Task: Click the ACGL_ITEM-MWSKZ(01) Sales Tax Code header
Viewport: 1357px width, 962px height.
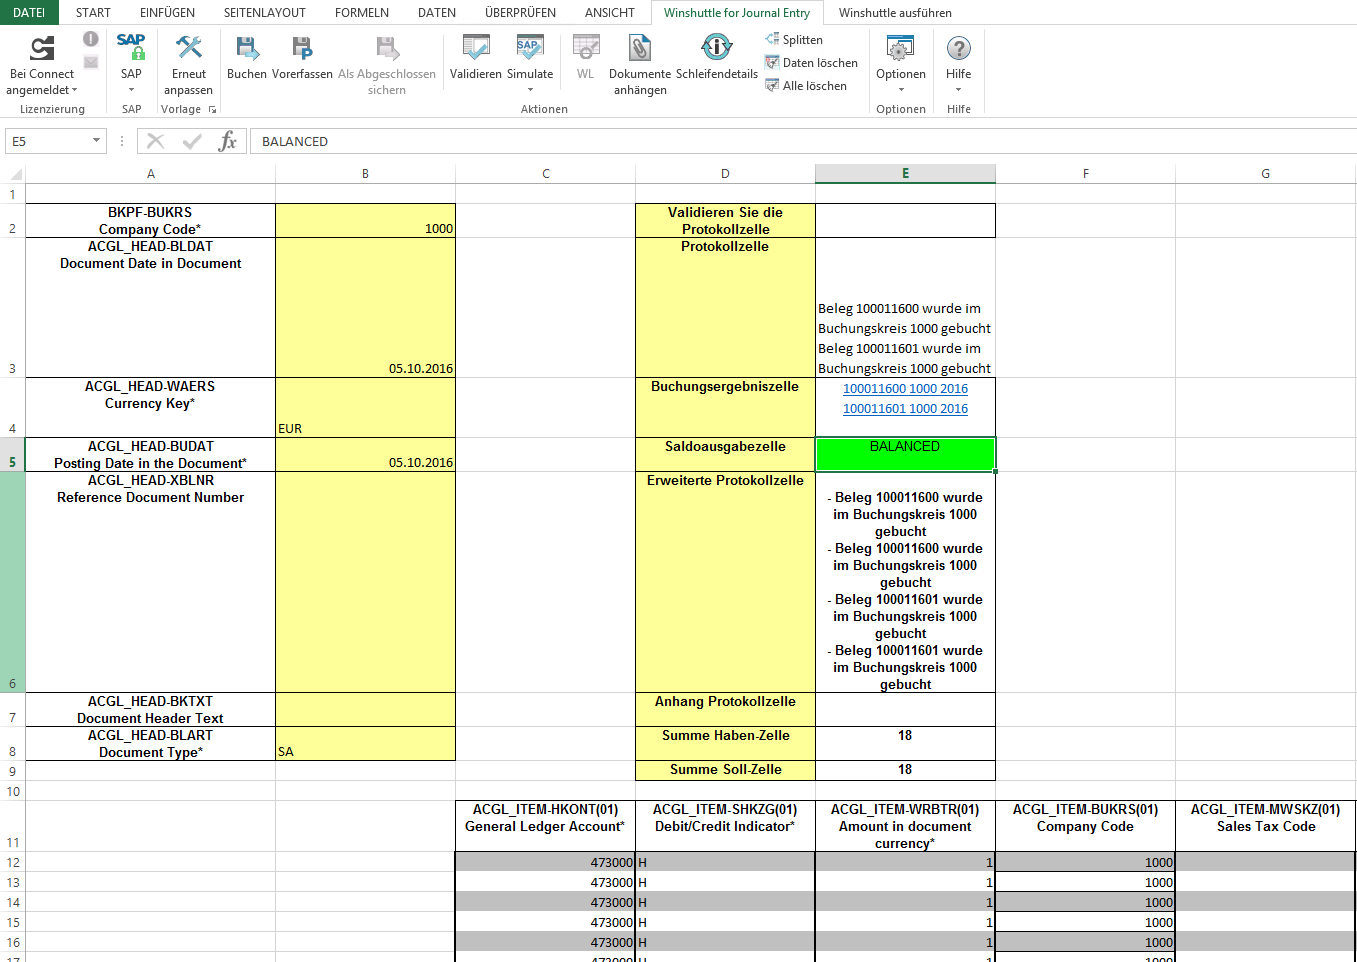Action: coord(1265,826)
